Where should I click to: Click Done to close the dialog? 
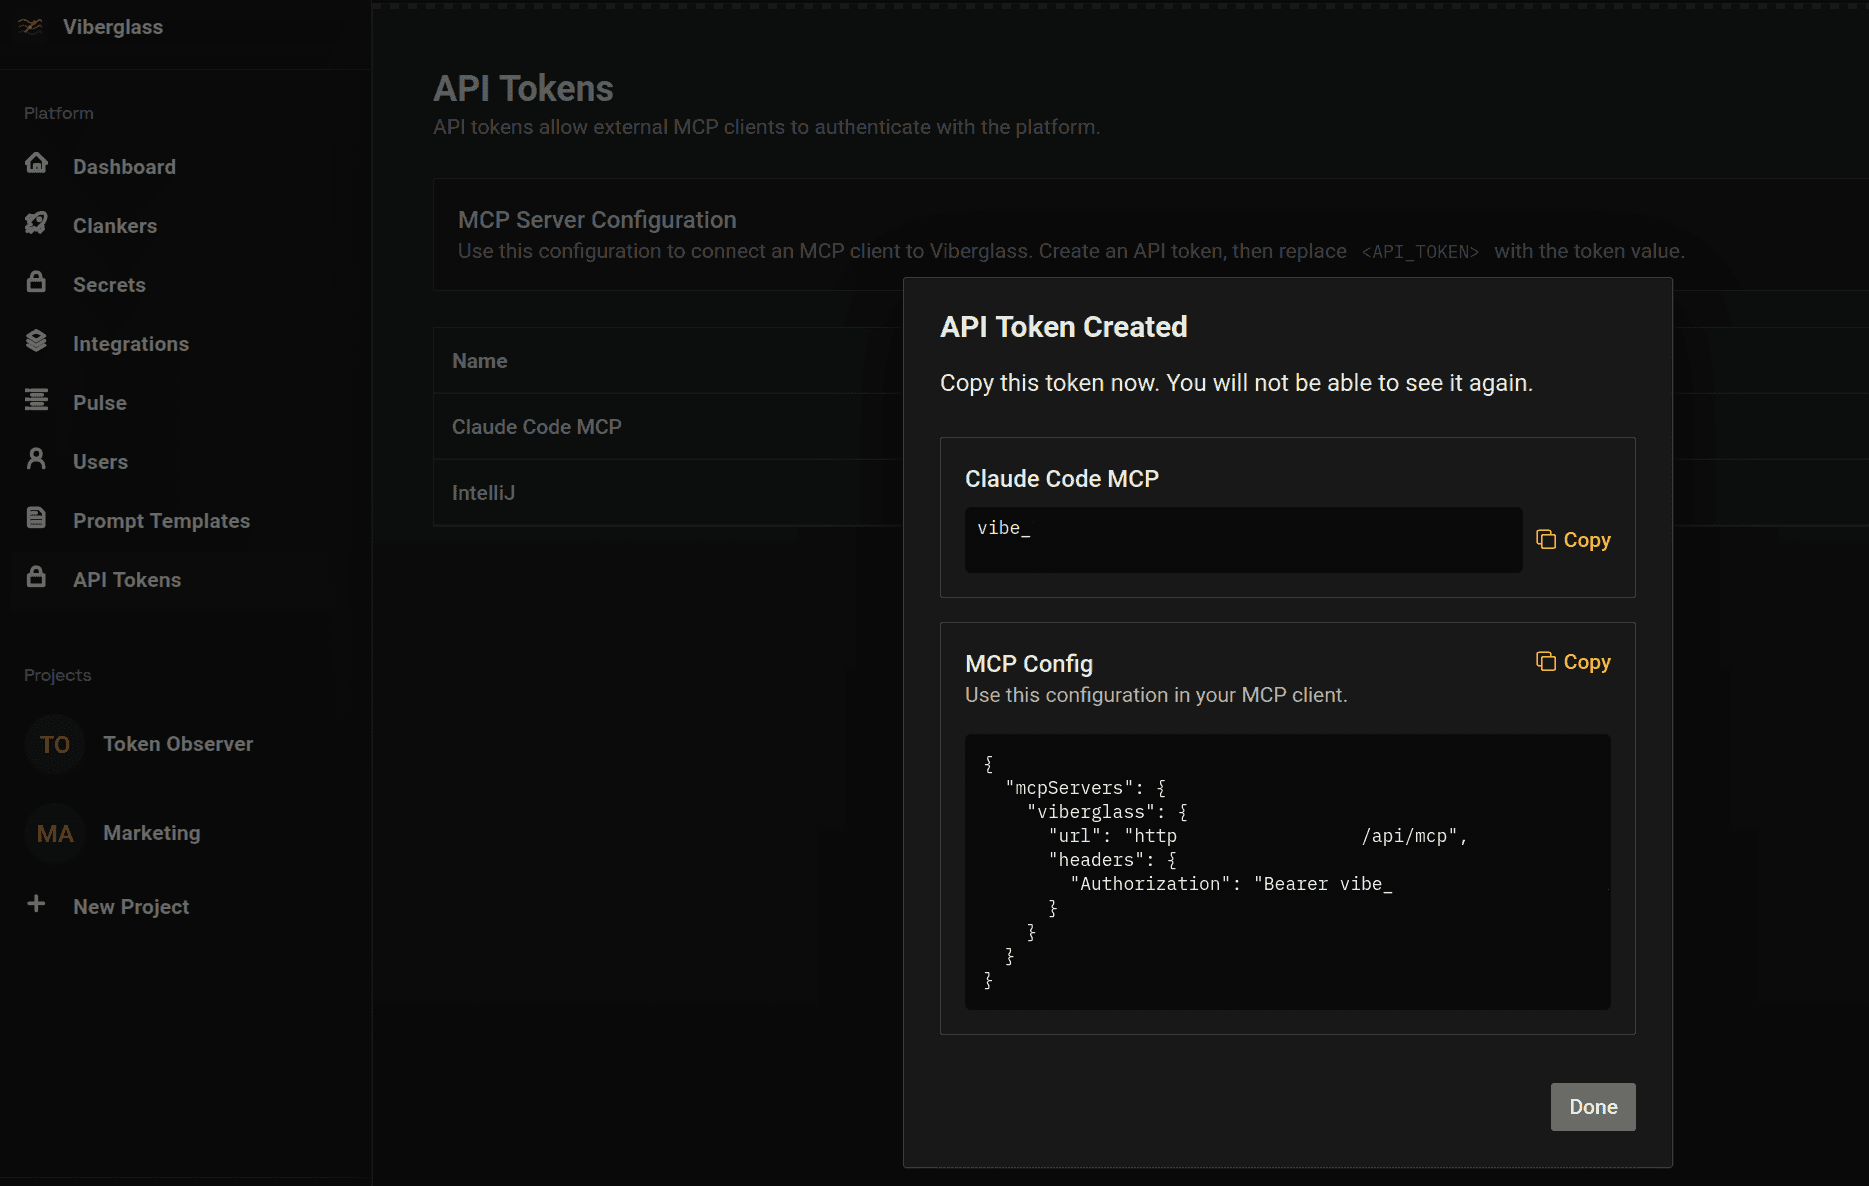1593,1106
